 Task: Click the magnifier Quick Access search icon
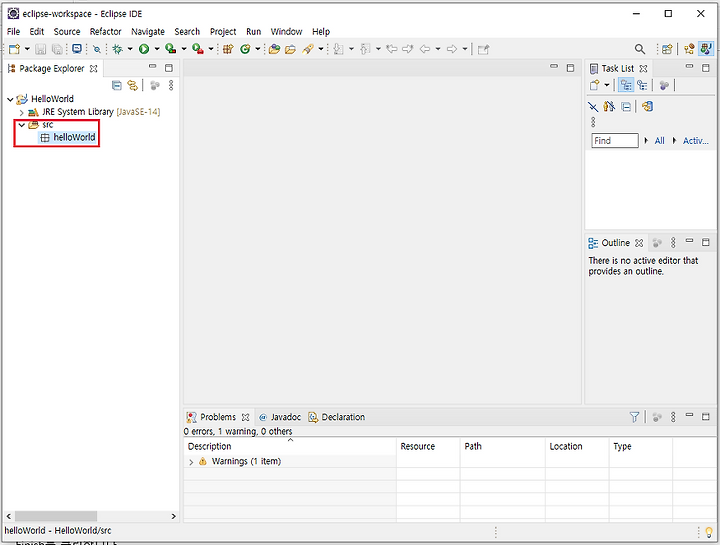pos(640,49)
